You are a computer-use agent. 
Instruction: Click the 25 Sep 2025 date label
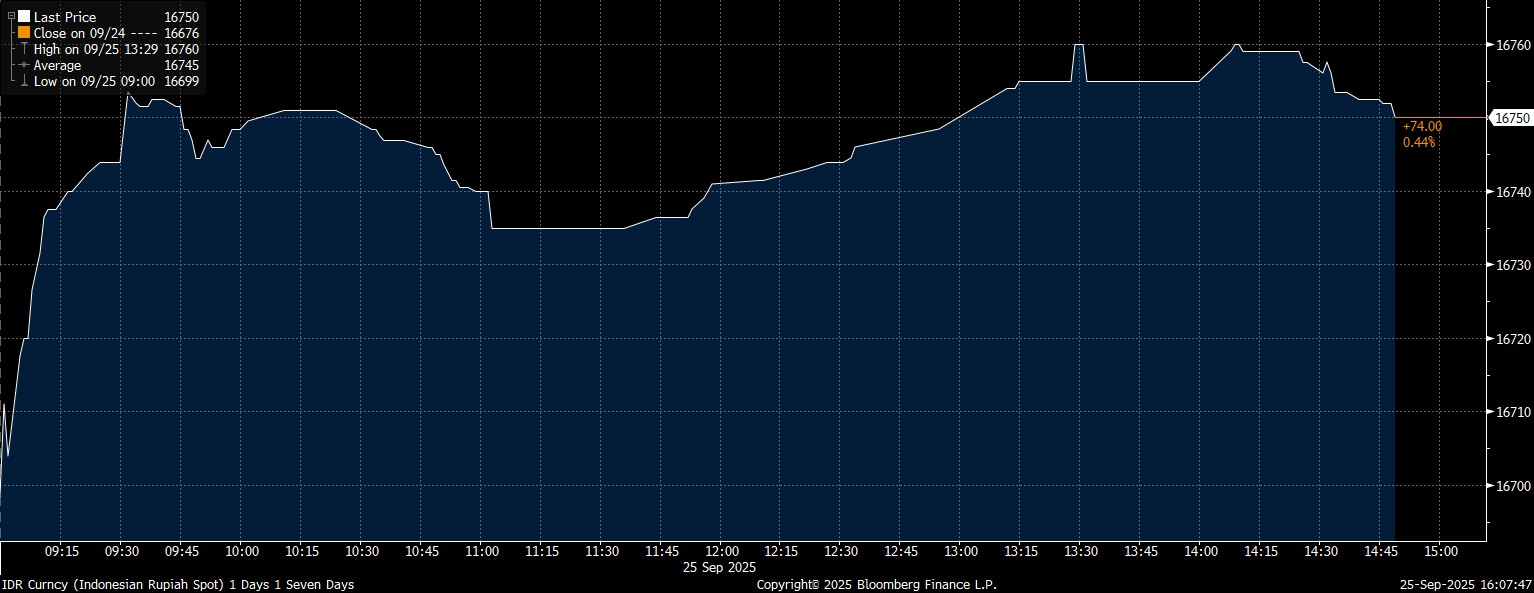[721, 567]
